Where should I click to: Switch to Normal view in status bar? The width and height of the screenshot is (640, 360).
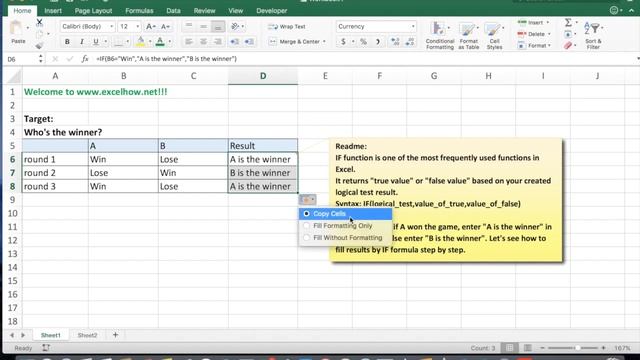(x=509, y=348)
